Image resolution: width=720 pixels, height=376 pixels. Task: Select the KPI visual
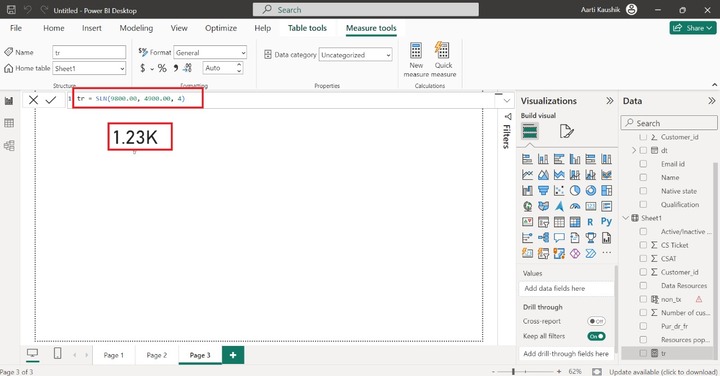click(528, 222)
